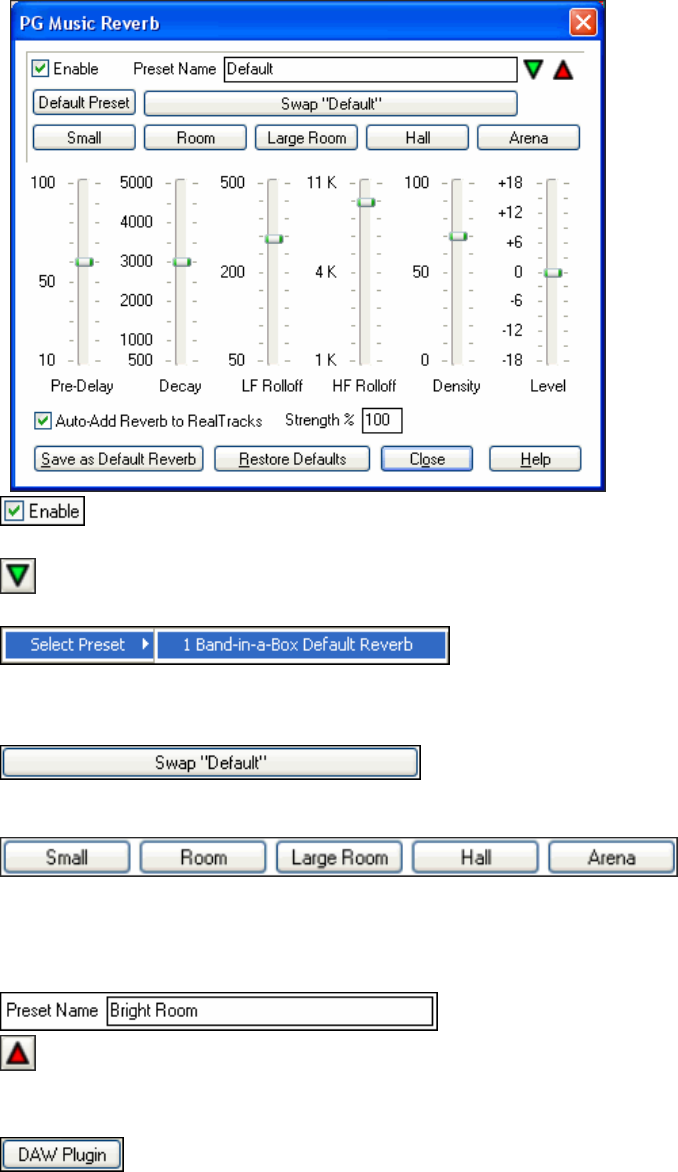Screen dimensions: 678x1172
Task: Toggle Enable checkbox in reverb dialog
Action: click(40, 69)
